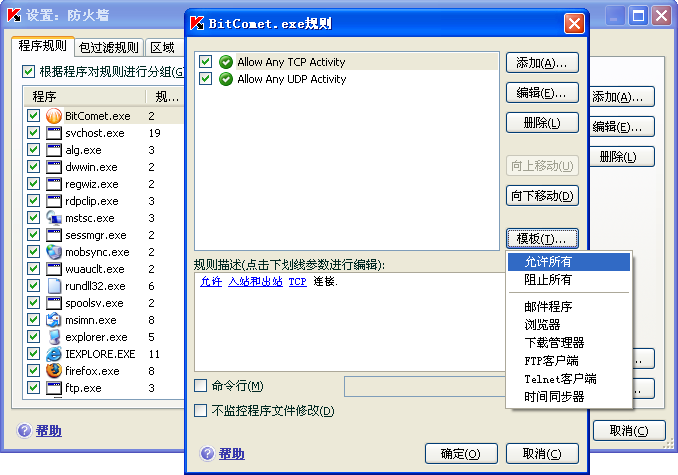The image size is (678, 475).
Task: Choose FTP客户端 template
Action: click(x=569, y=361)
